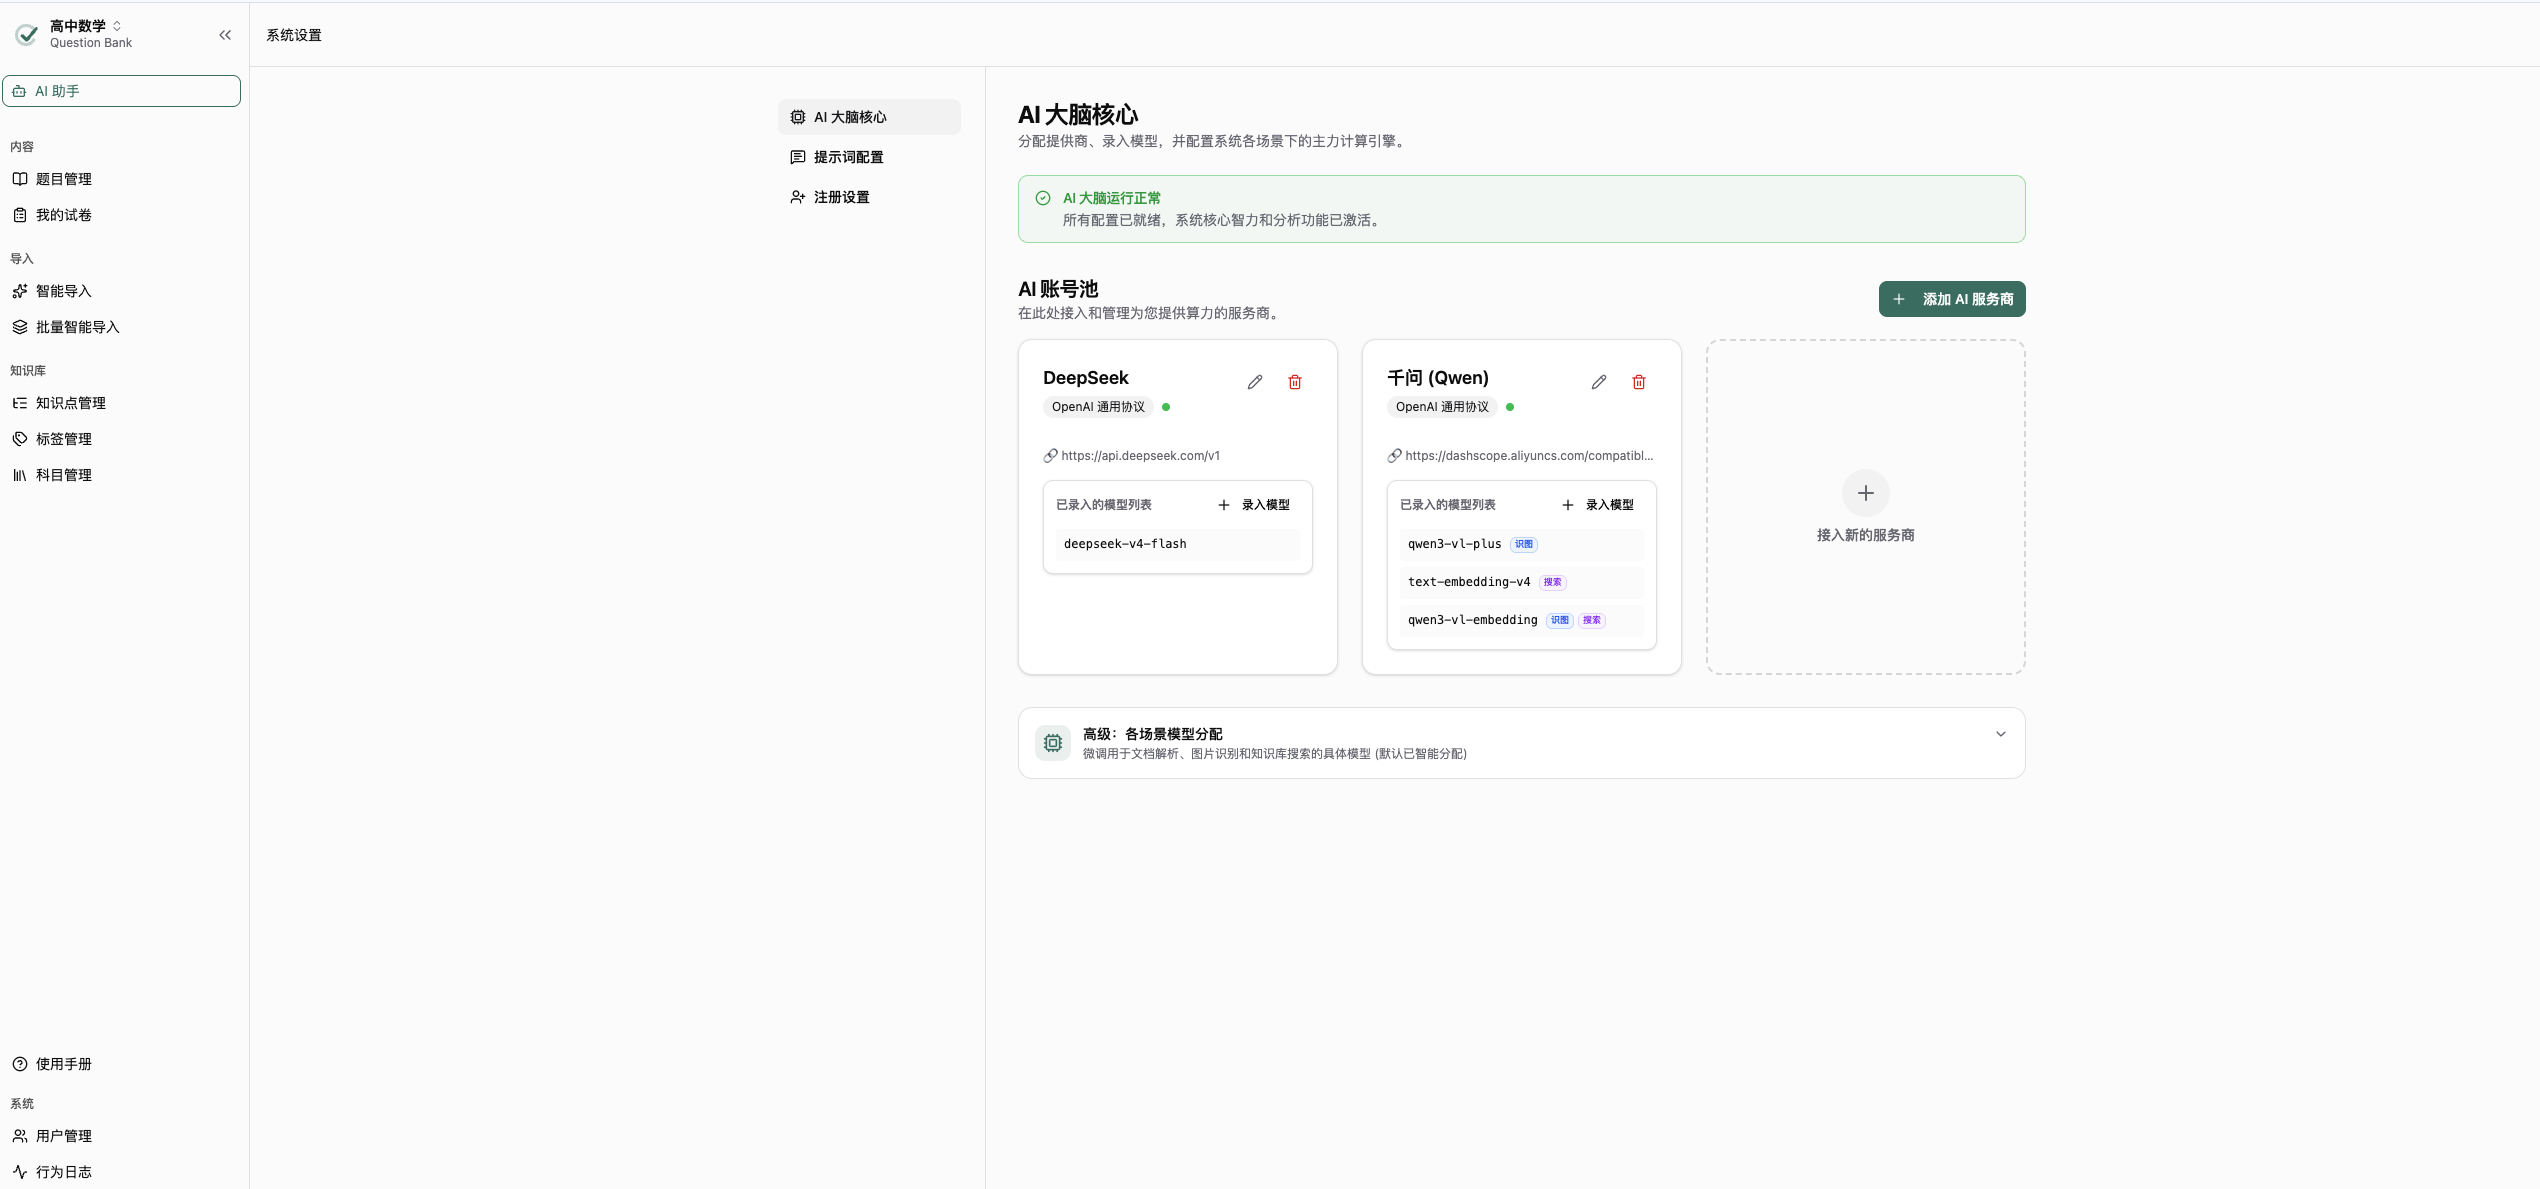Click the green check icon in status banner
This screenshot has height=1189, width=2540.
pyautogui.click(x=1043, y=198)
